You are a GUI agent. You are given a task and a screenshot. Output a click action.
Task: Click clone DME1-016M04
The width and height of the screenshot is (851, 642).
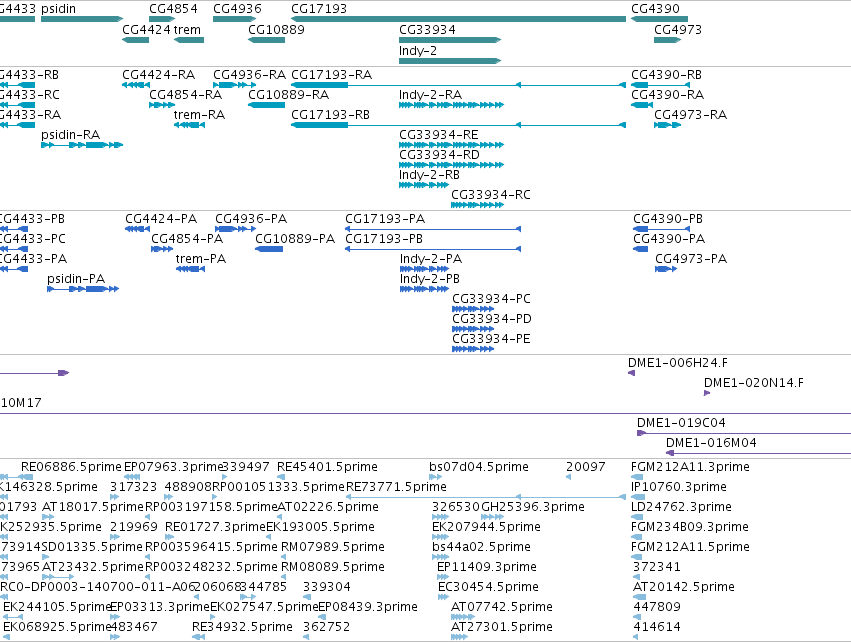pyautogui.click(x=711, y=443)
